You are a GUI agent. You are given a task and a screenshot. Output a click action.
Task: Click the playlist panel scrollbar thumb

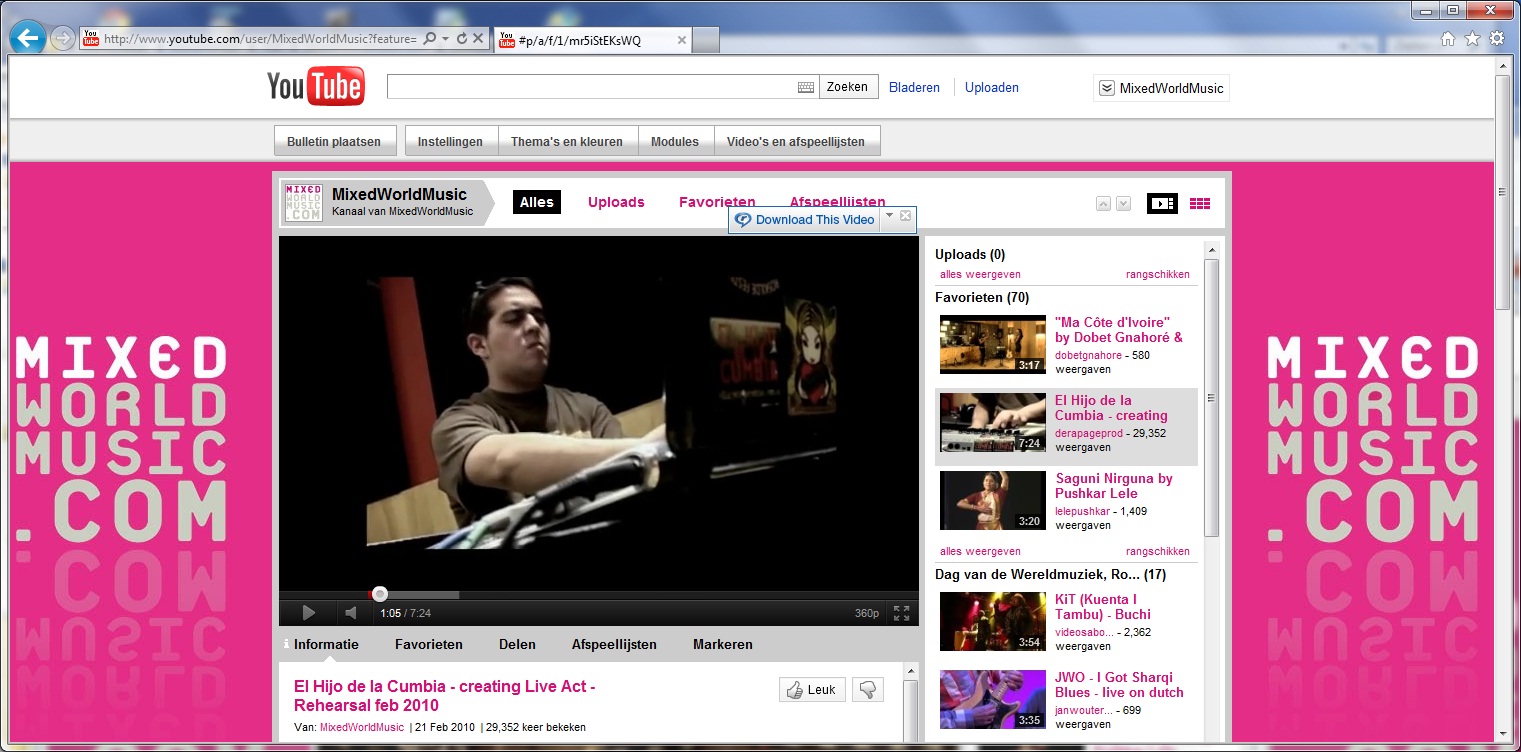pos(1211,398)
